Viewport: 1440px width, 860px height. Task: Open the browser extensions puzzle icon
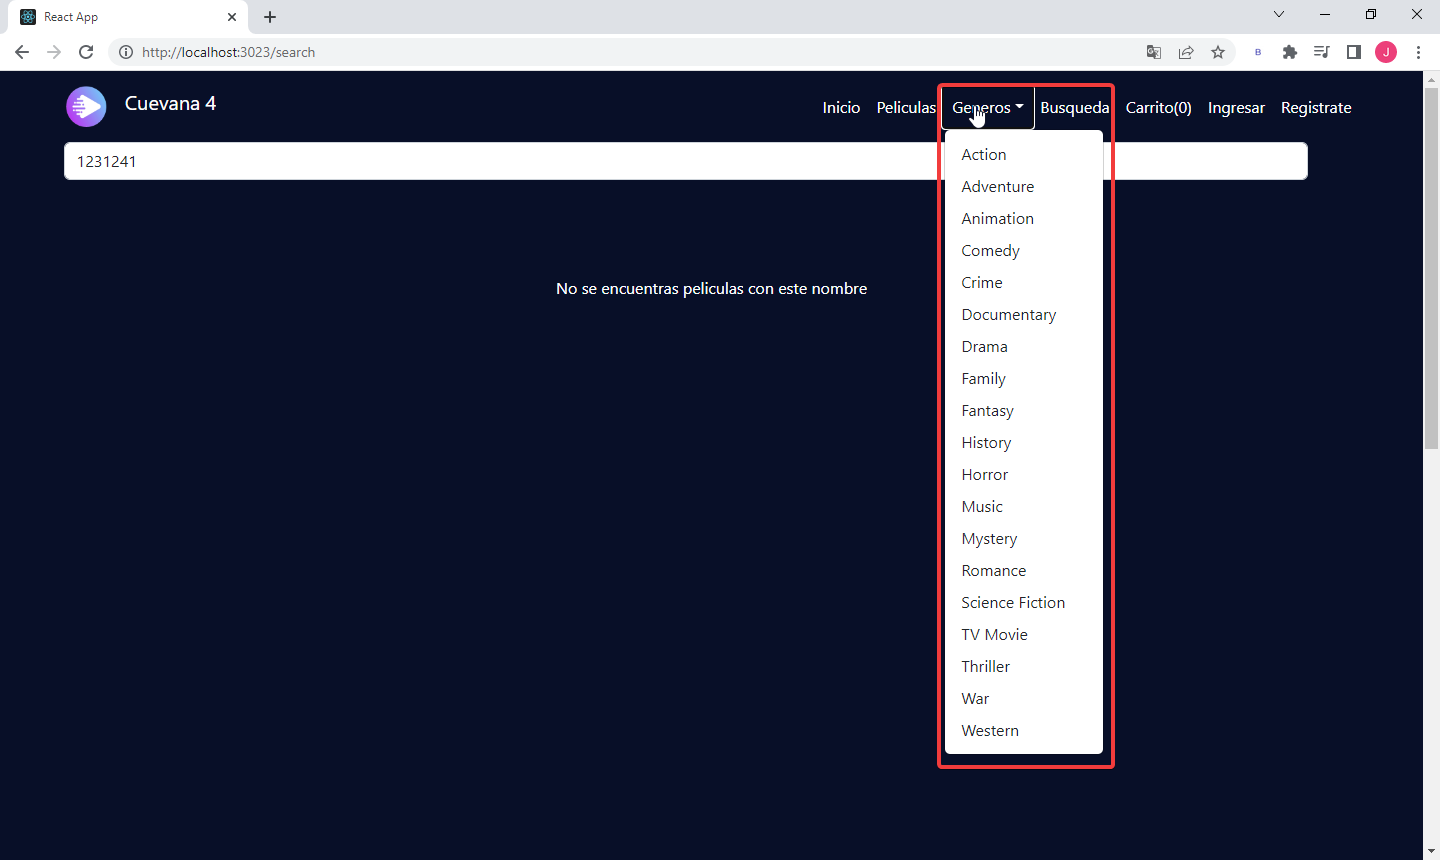tap(1290, 52)
